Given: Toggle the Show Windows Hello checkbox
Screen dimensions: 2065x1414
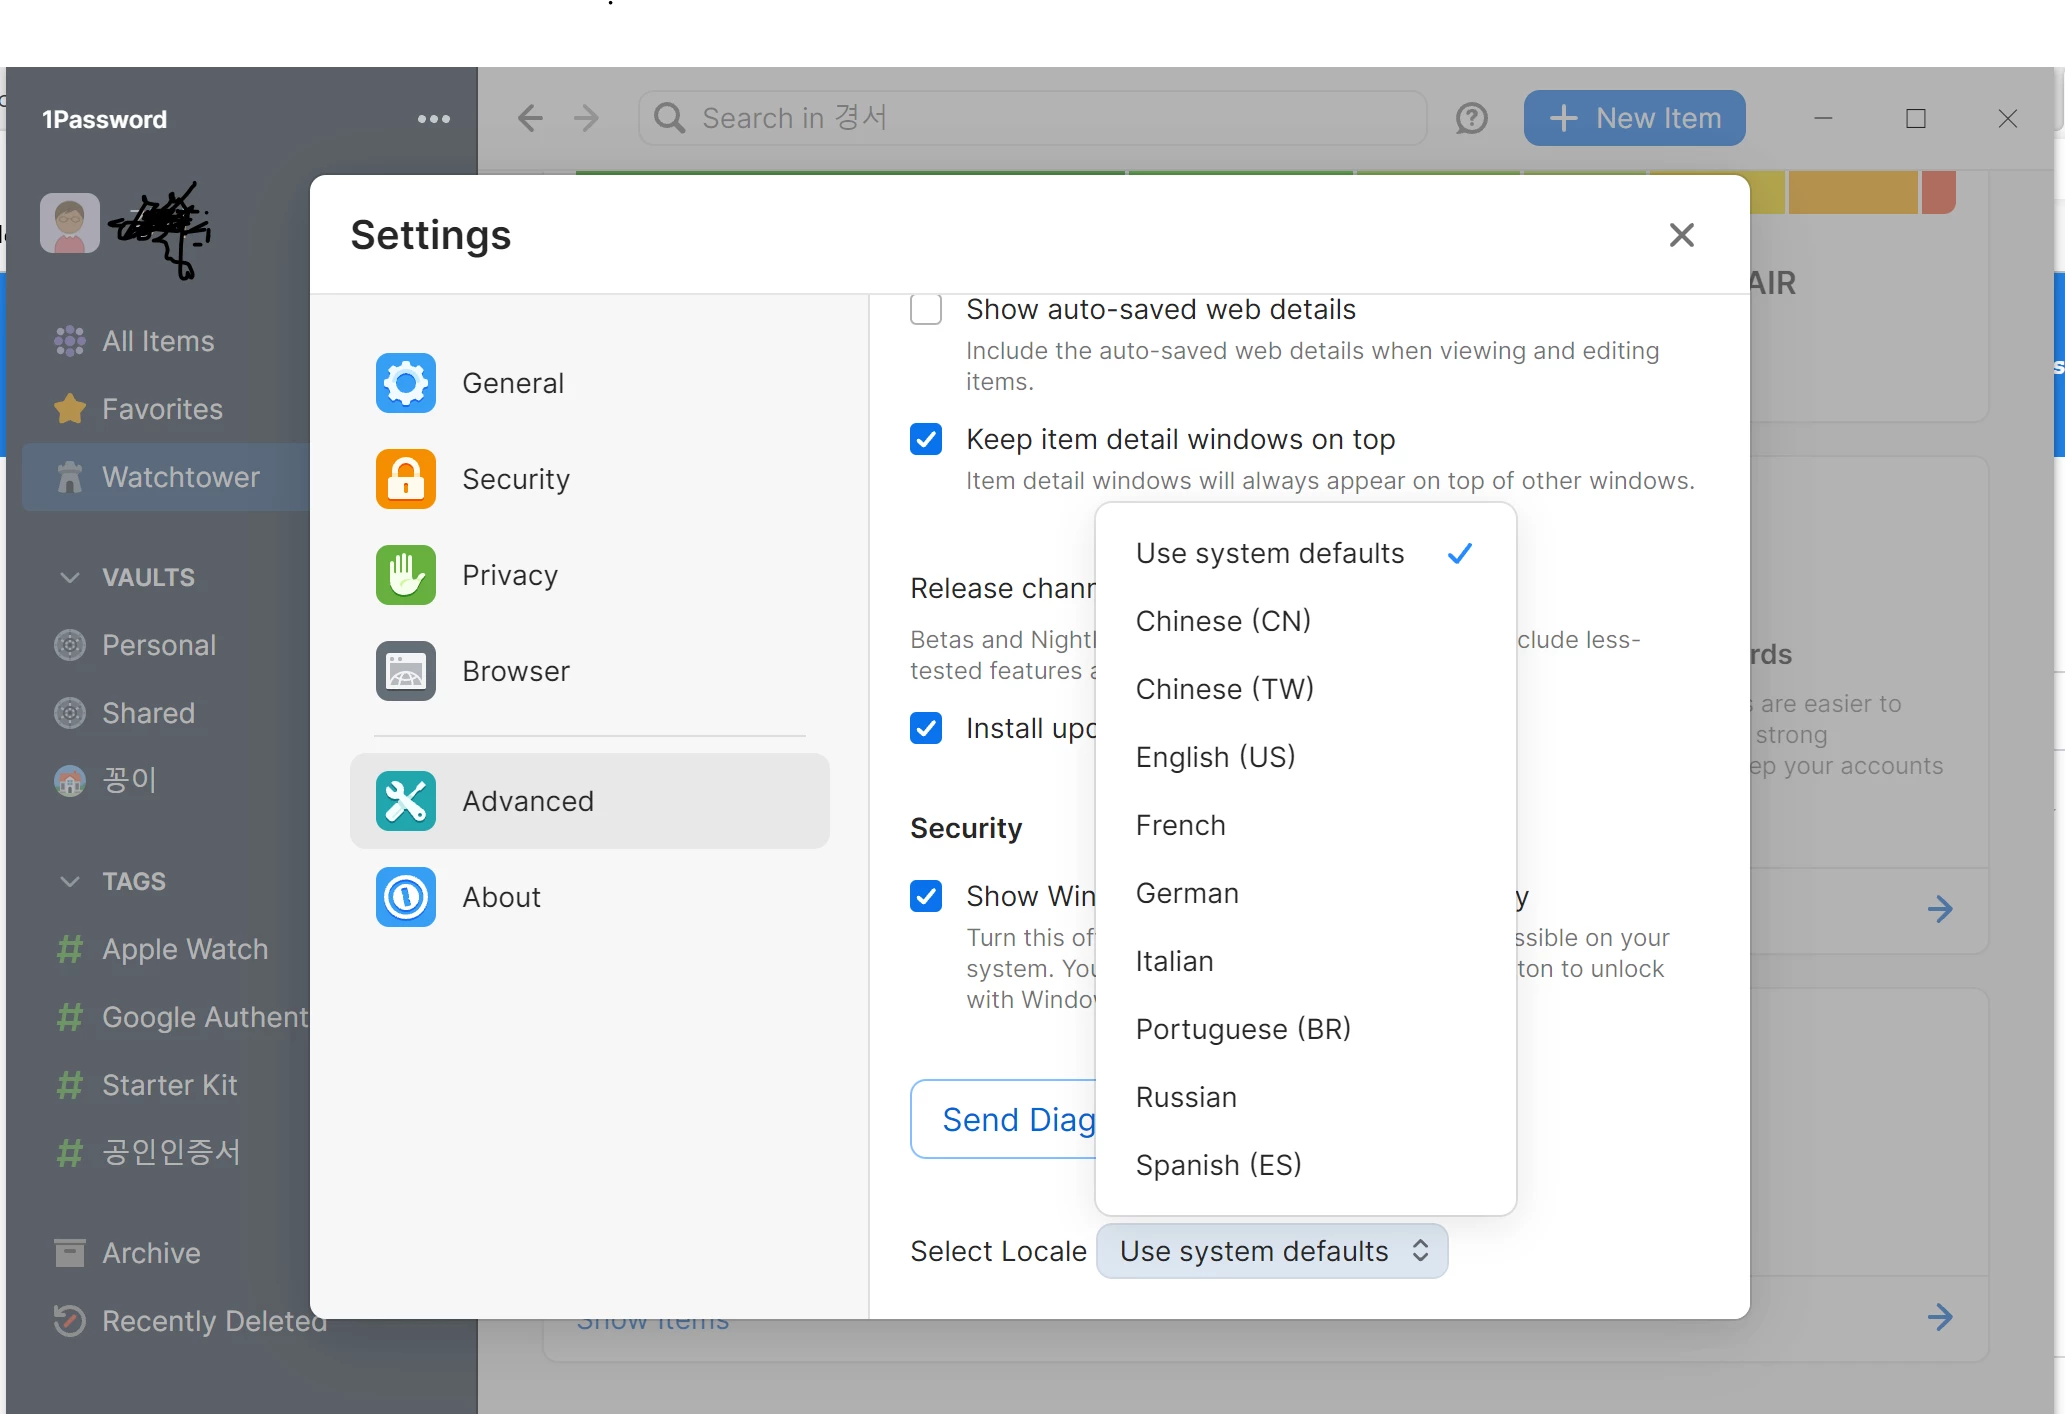Looking at the screenshot, I should pyautogui.click(x=926, y=896).
